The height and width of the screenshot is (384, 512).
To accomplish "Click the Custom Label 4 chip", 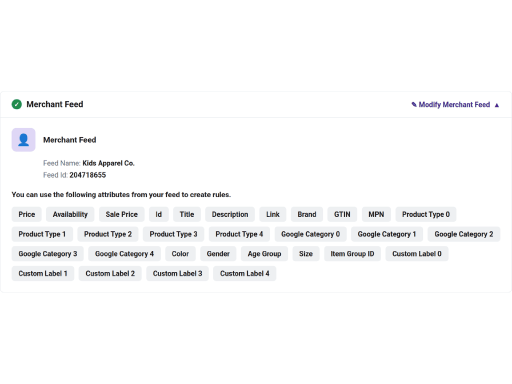I will 245,273.
